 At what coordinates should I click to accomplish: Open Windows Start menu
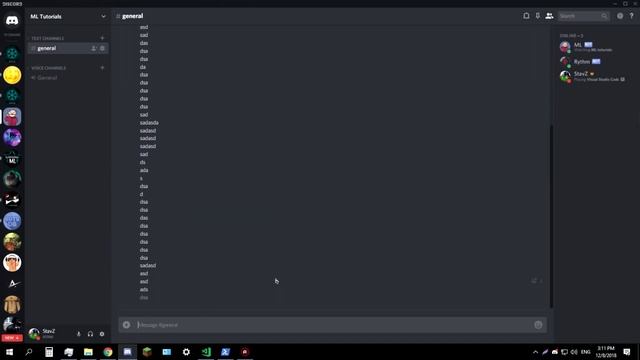pyautogui.click(x=9, y=352)
